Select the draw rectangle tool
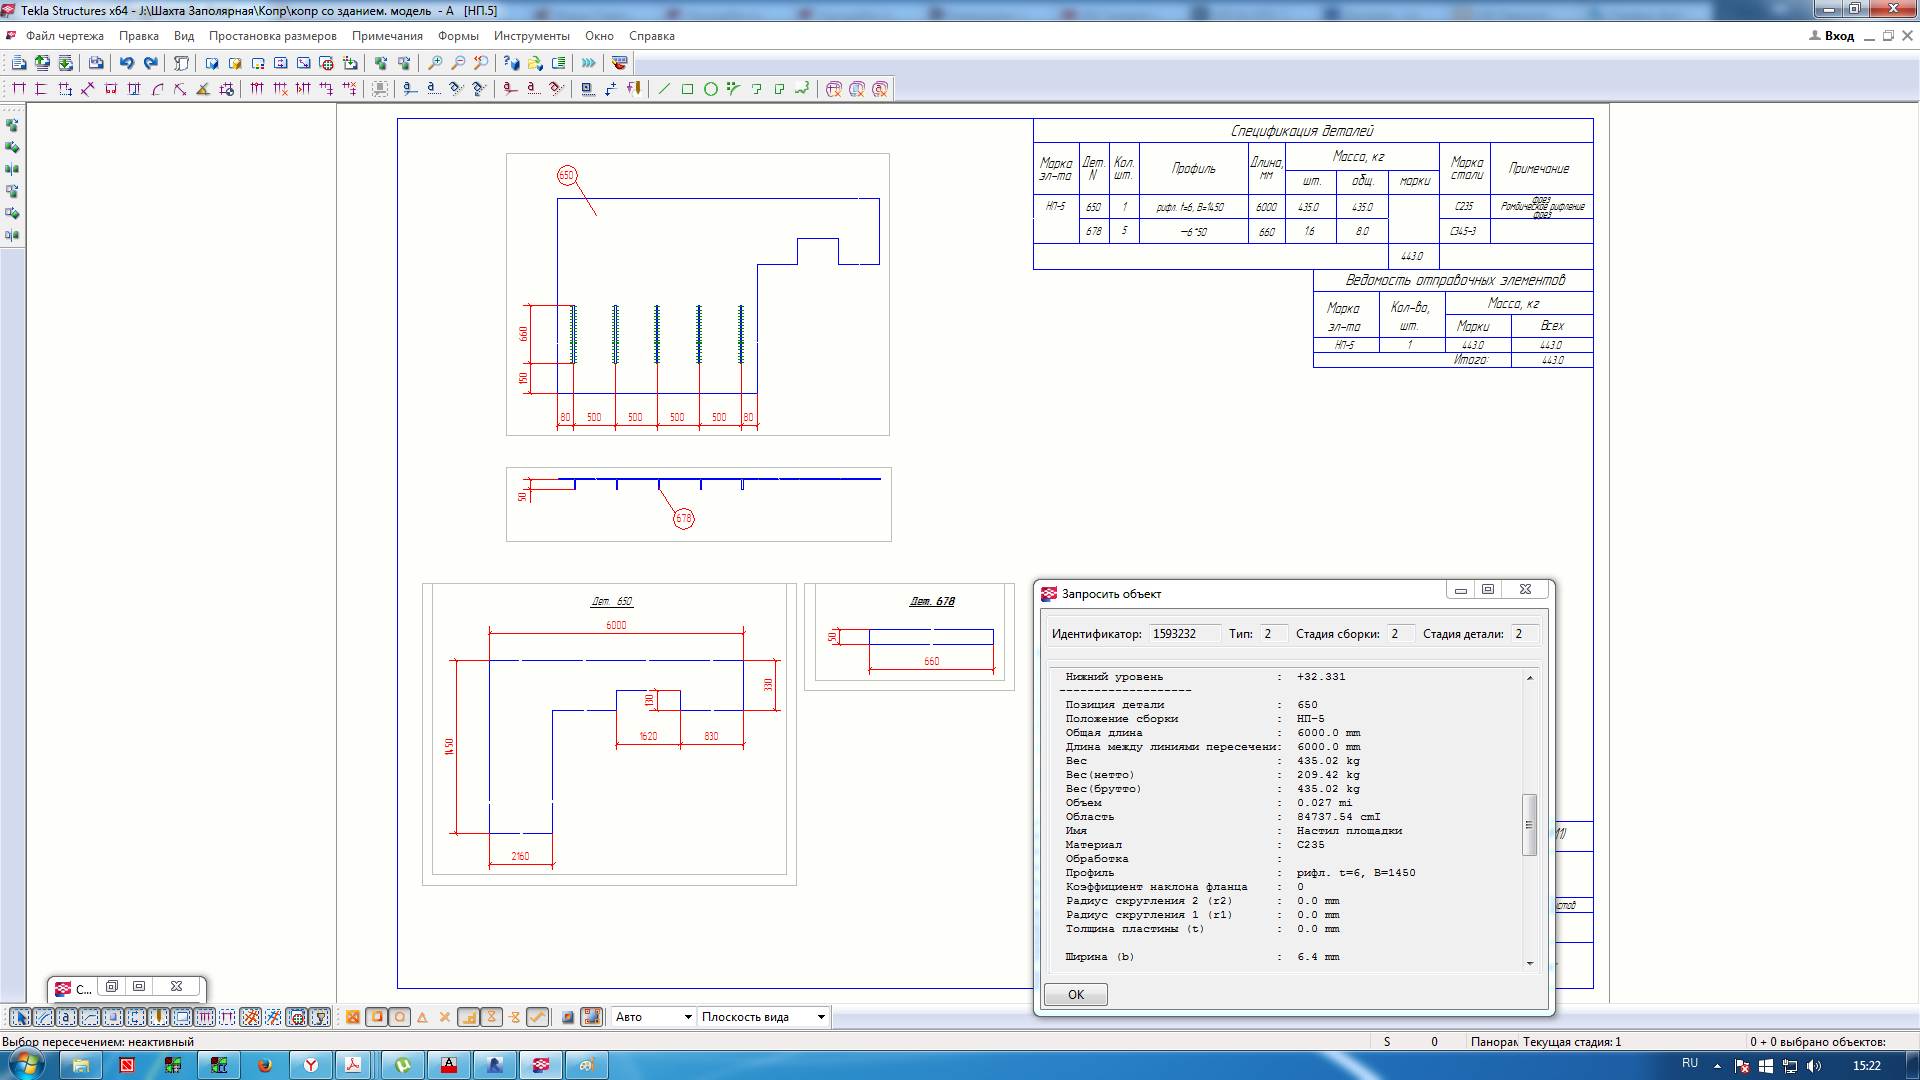Viewport: 1920px width, 1080px height. click(x=688, y=89)
